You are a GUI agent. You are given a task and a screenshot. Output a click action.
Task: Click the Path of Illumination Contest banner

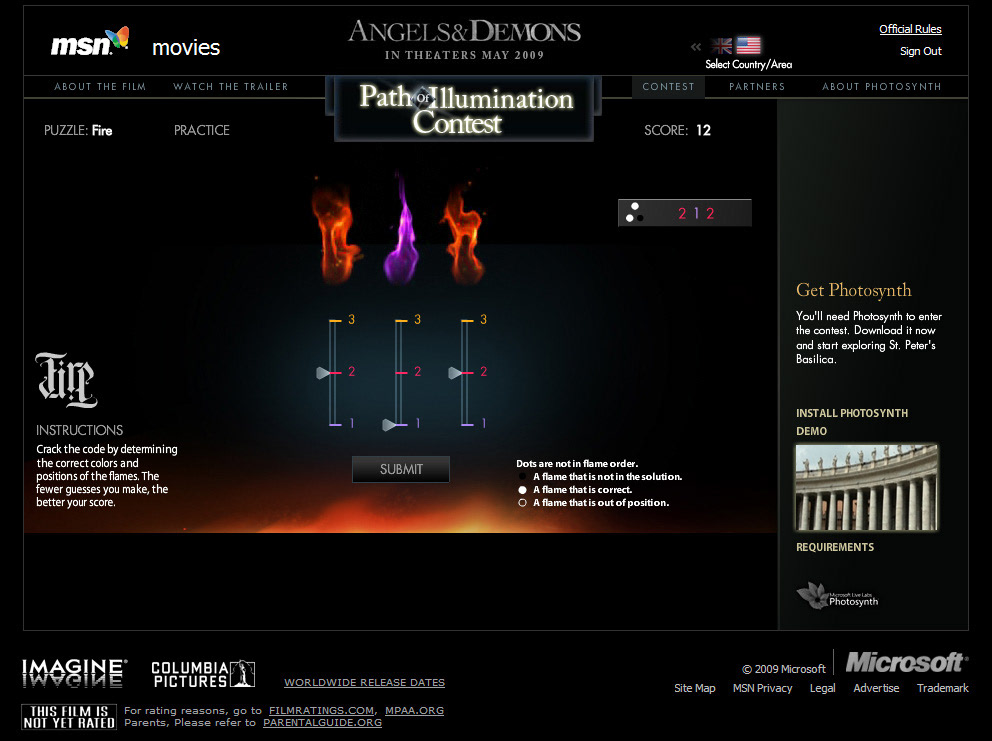pos(464,109)
